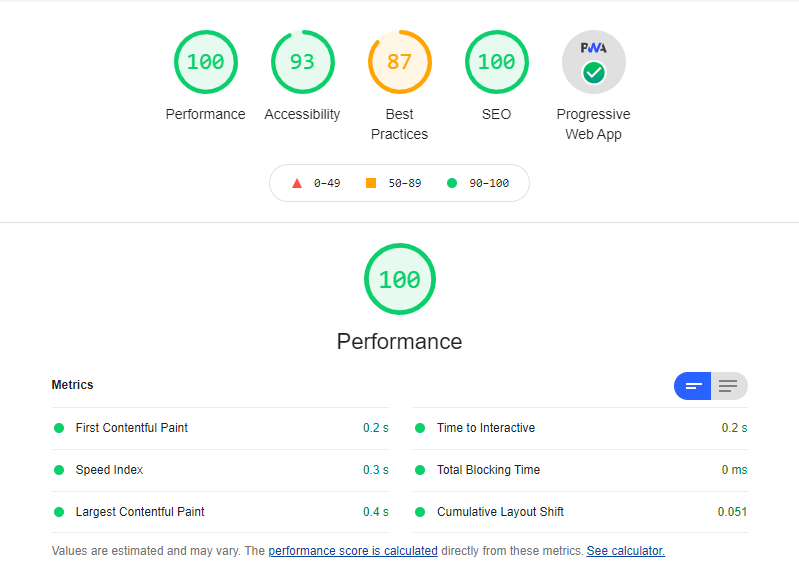Click the Best Practices gauge showing 87
The height and width of the screenshot is (570, 799).
pyautogui.click(x=399, y=62)
